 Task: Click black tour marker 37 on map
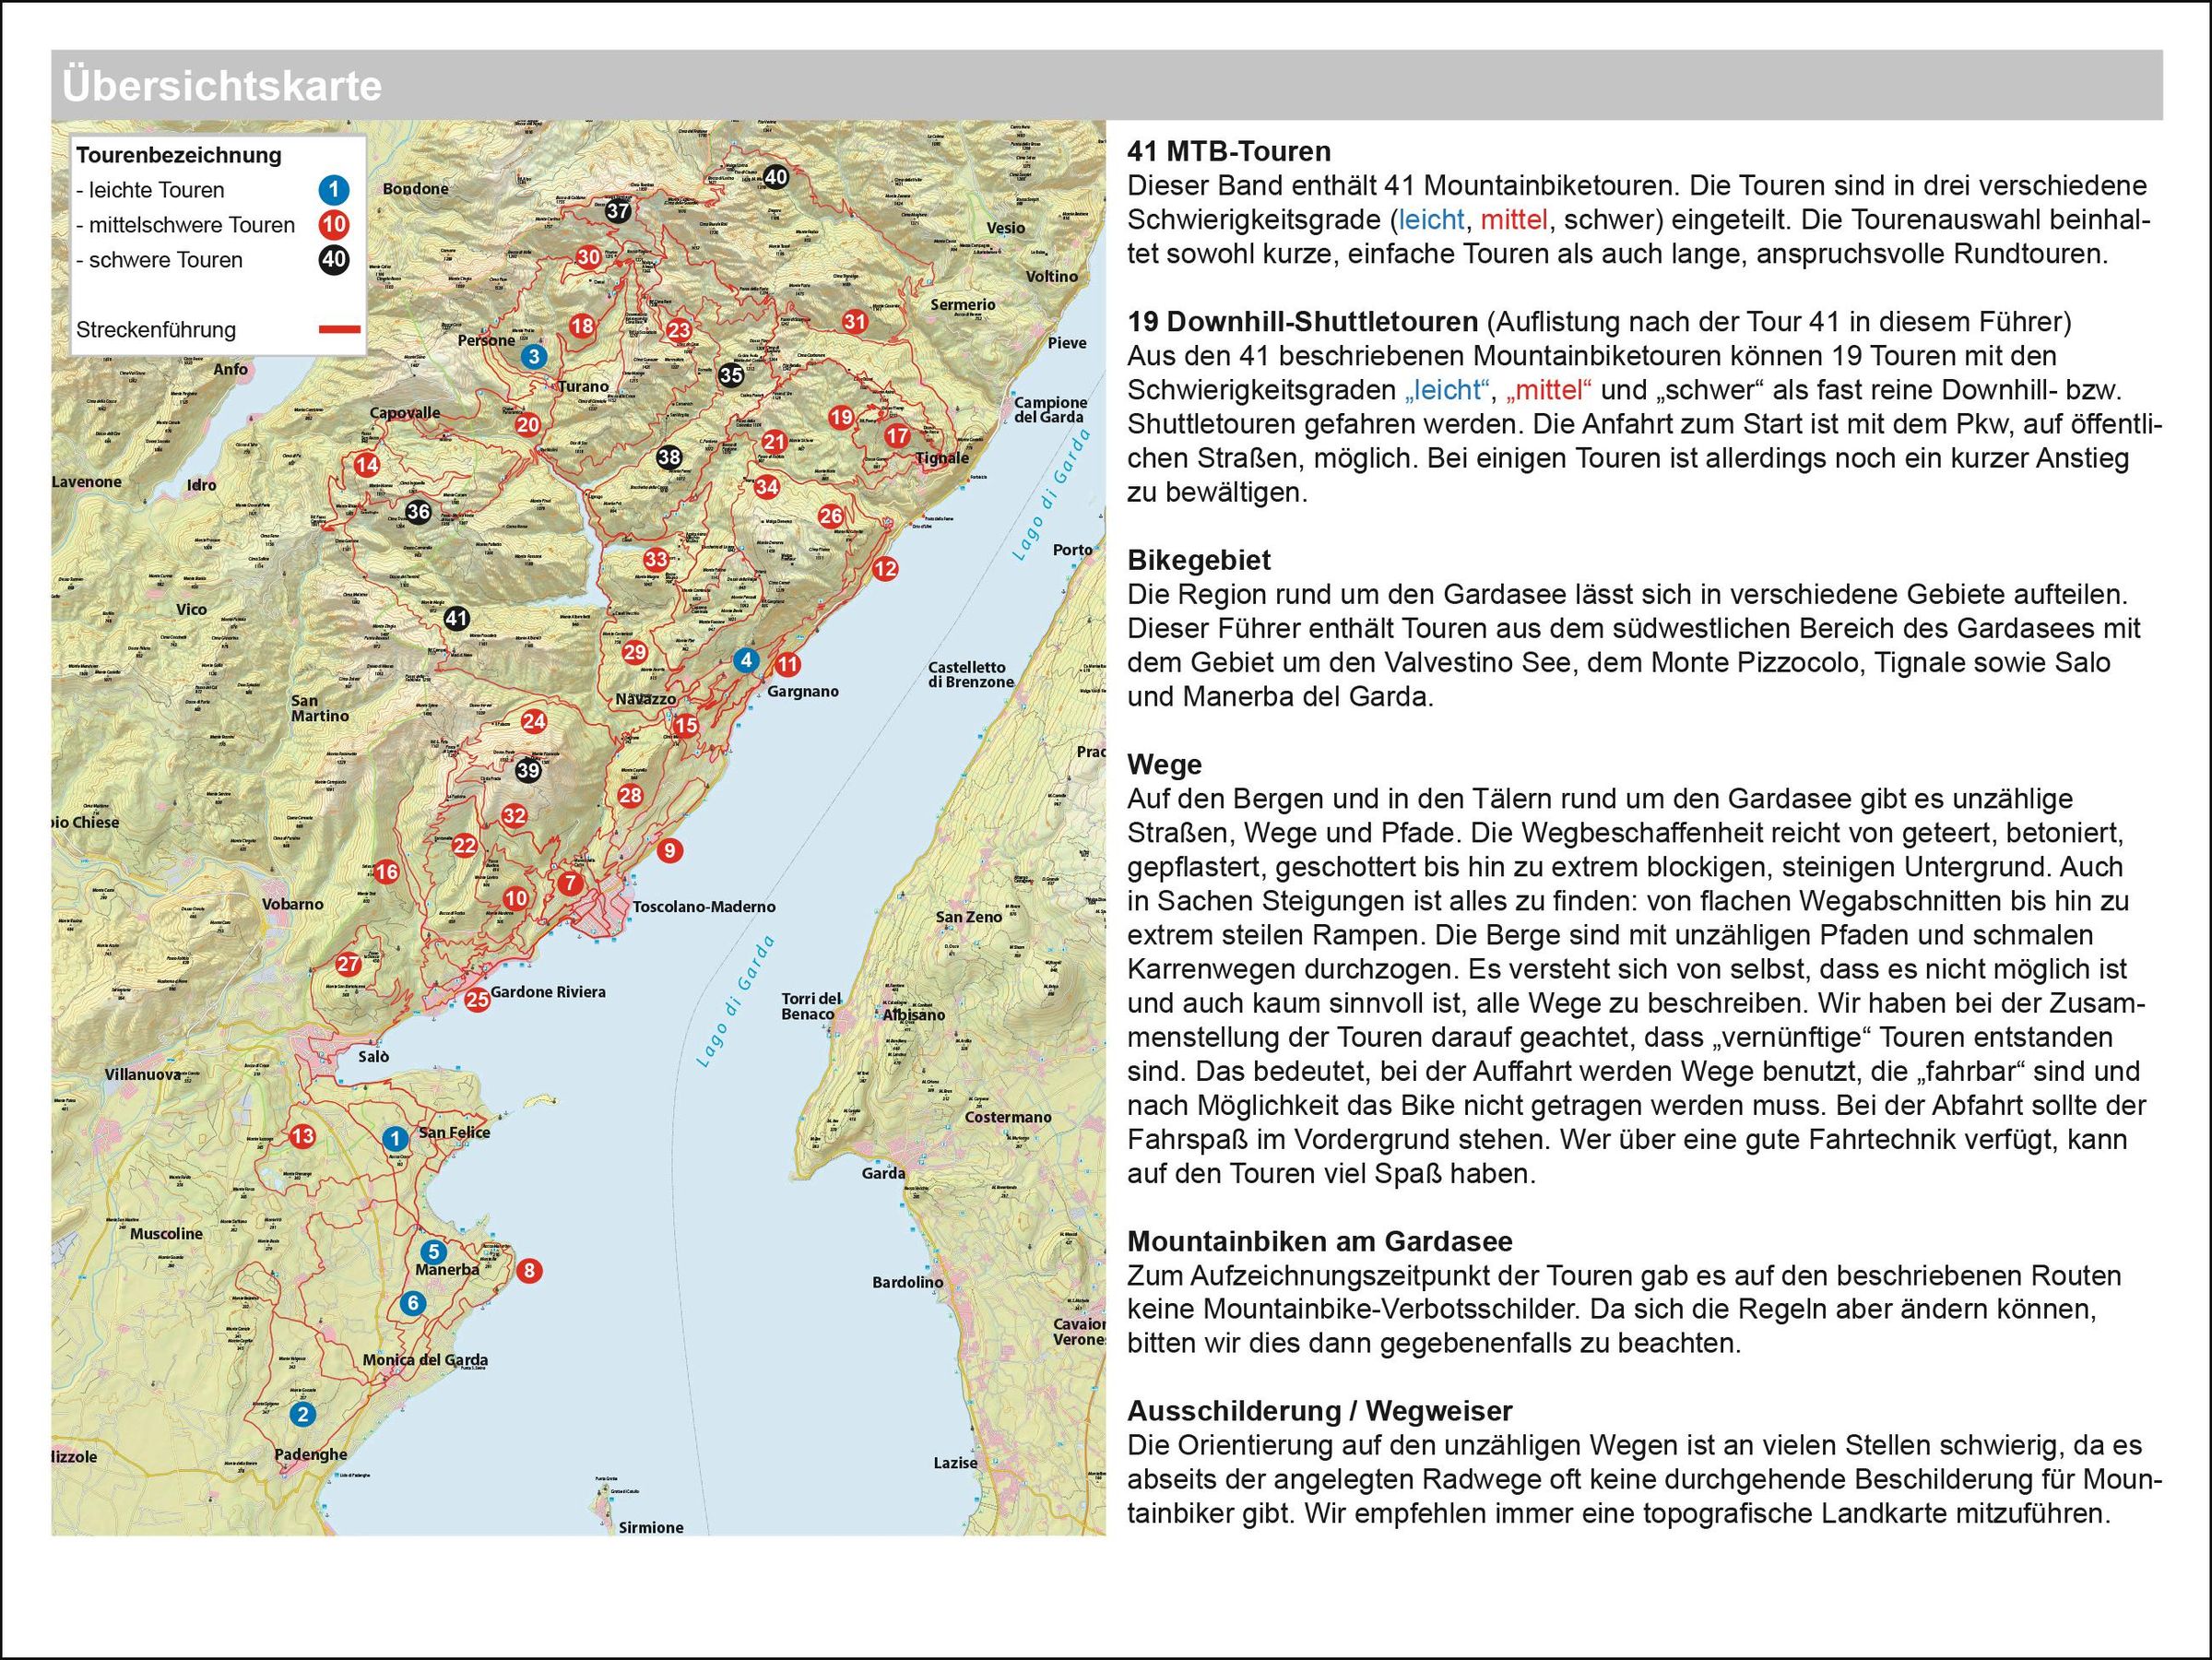click(x=618, y=211)
